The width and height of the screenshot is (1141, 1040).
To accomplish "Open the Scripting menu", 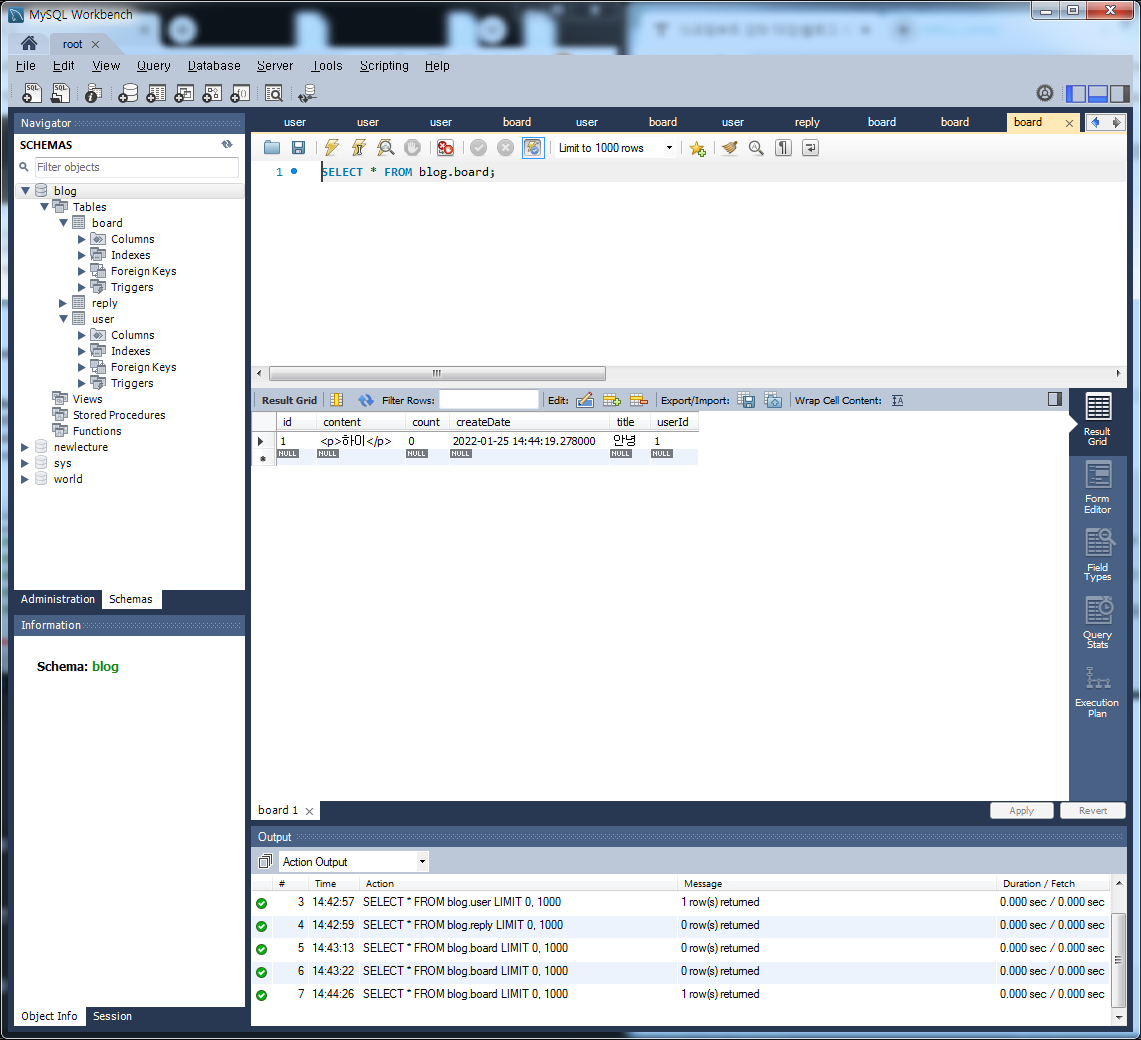I will pos(384,66).
